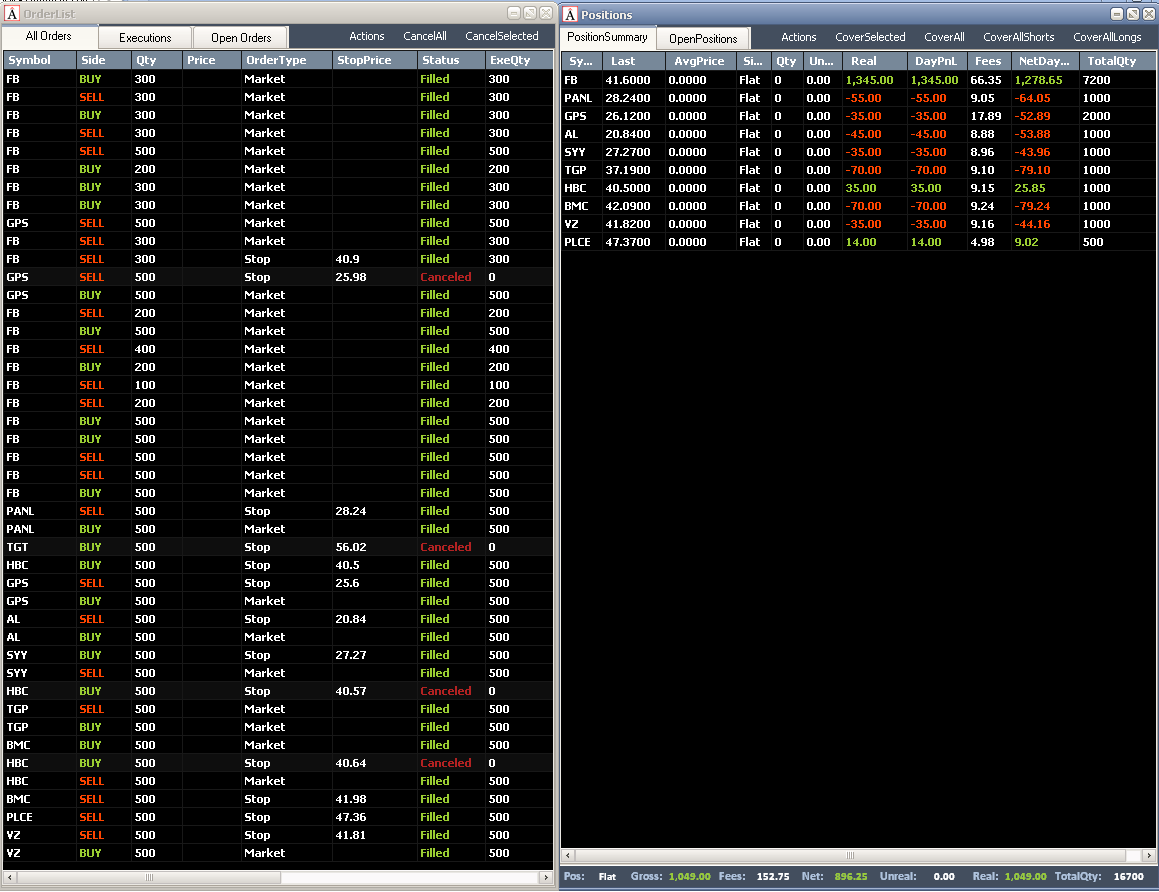Image resolution: width=1159 pixels, height=892 pixels.
Task: Maximize the Positions window
Action: (x=1132, y=14)
